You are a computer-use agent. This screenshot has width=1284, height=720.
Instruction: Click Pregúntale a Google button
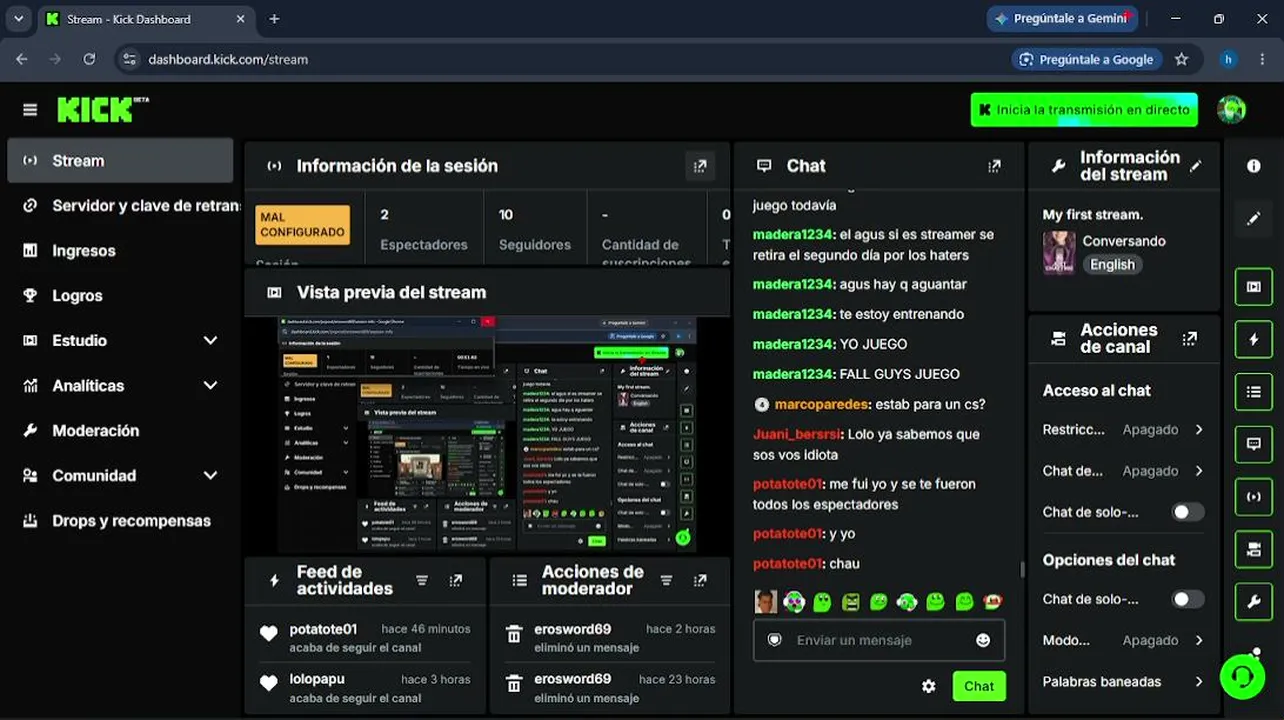(1087, 59)
